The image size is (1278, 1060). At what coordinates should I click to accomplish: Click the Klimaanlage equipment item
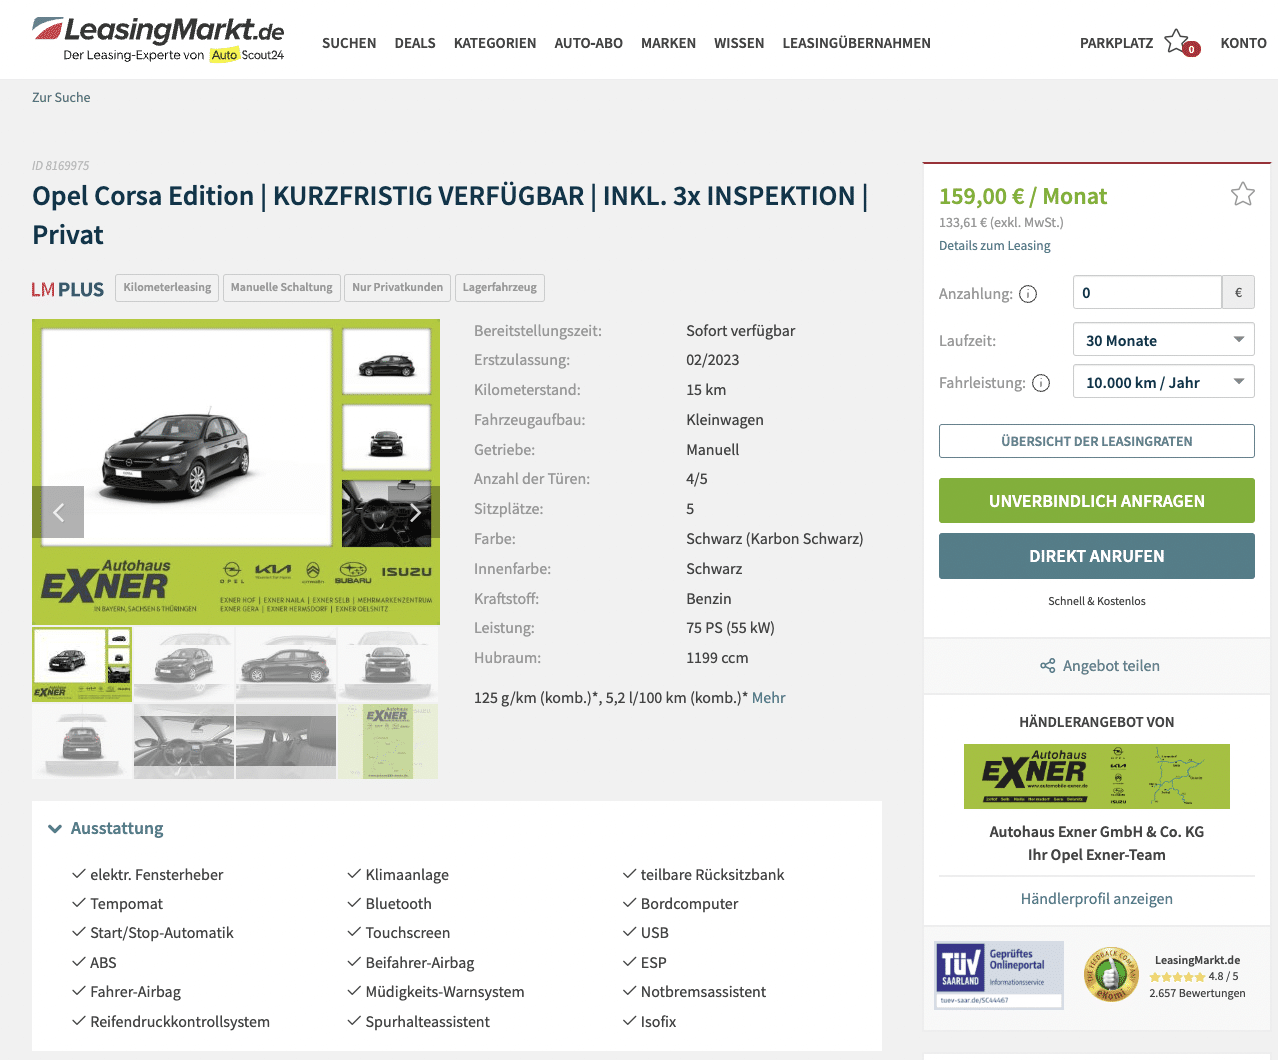[x=398, y=875]
